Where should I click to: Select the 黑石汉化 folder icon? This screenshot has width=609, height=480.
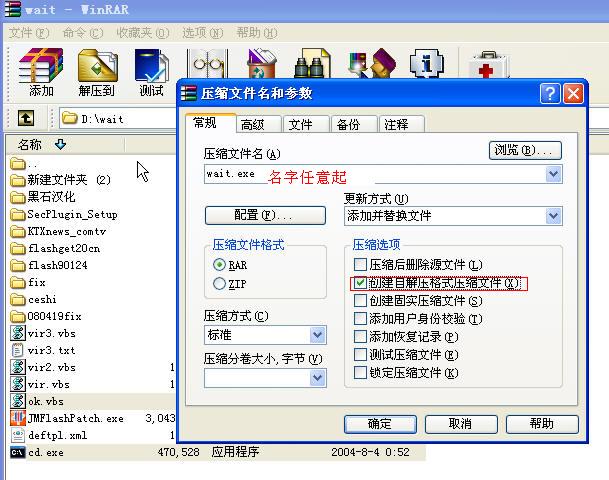pos(17,197)
